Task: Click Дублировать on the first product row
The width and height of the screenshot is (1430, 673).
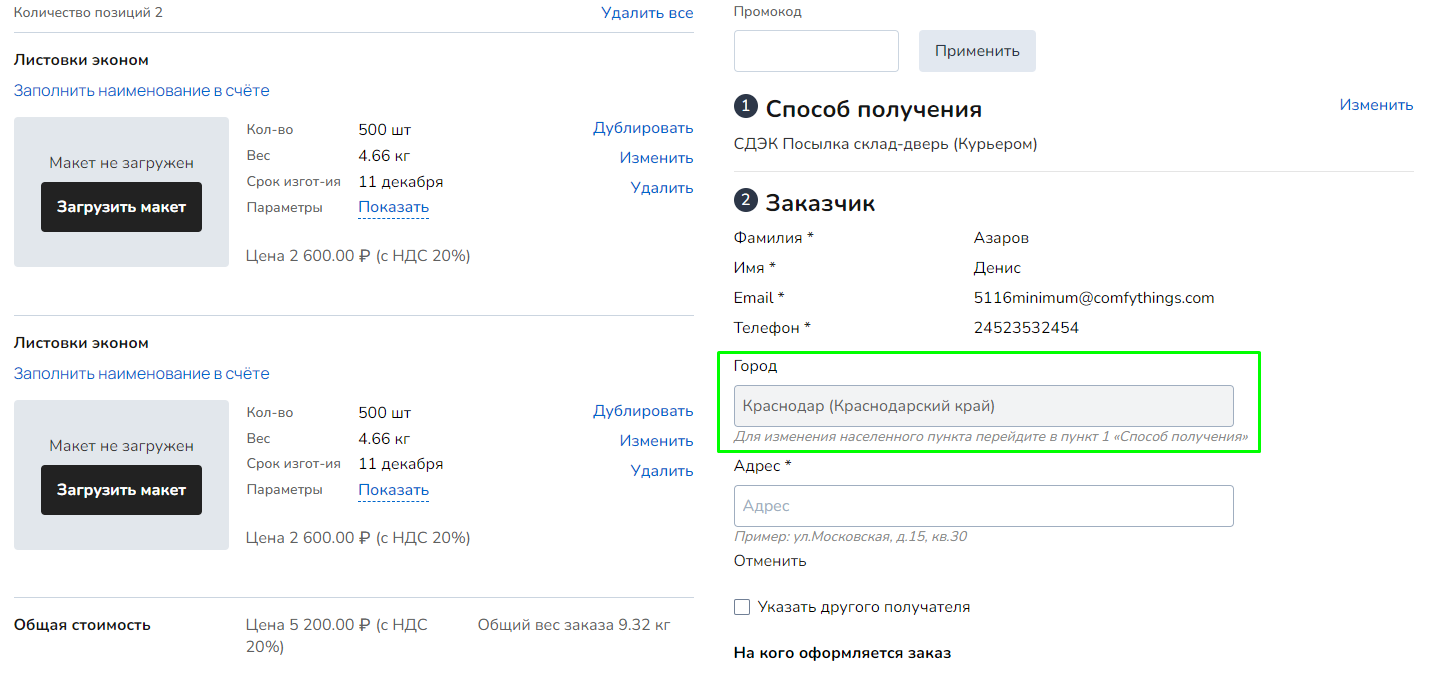Action: [643, 127]
